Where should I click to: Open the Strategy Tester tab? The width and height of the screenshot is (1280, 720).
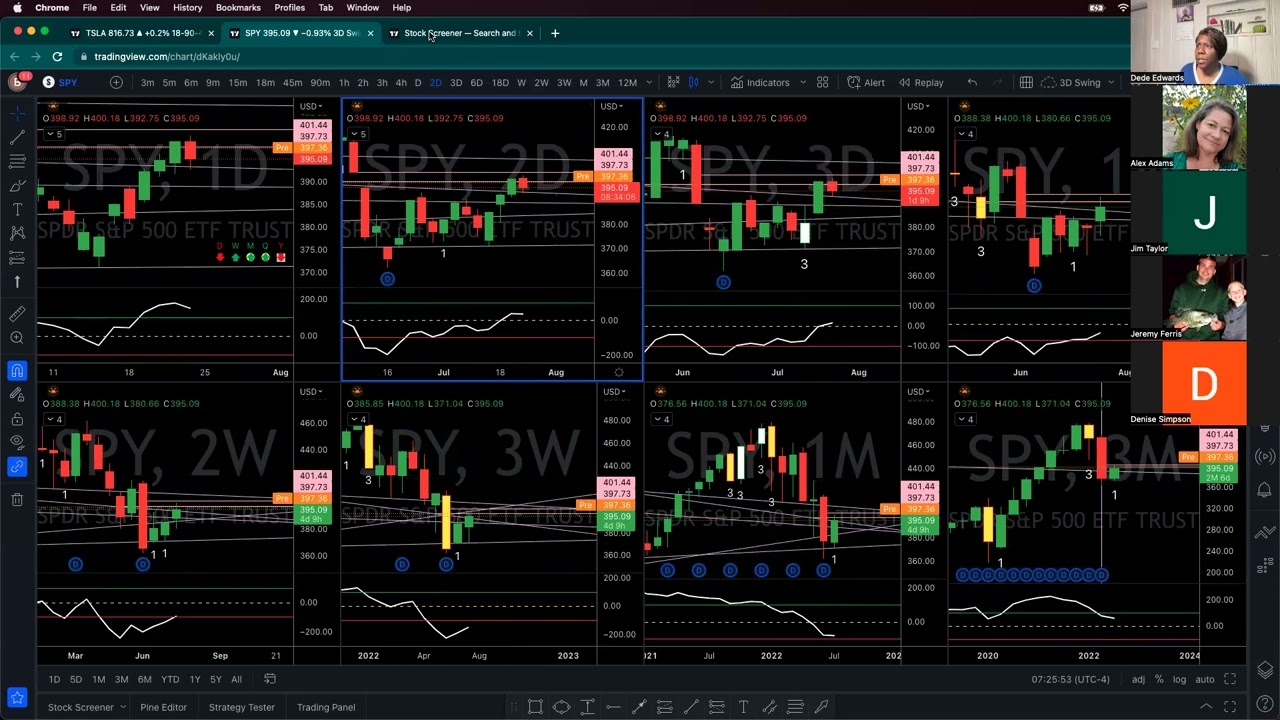(x=242, y=707)
